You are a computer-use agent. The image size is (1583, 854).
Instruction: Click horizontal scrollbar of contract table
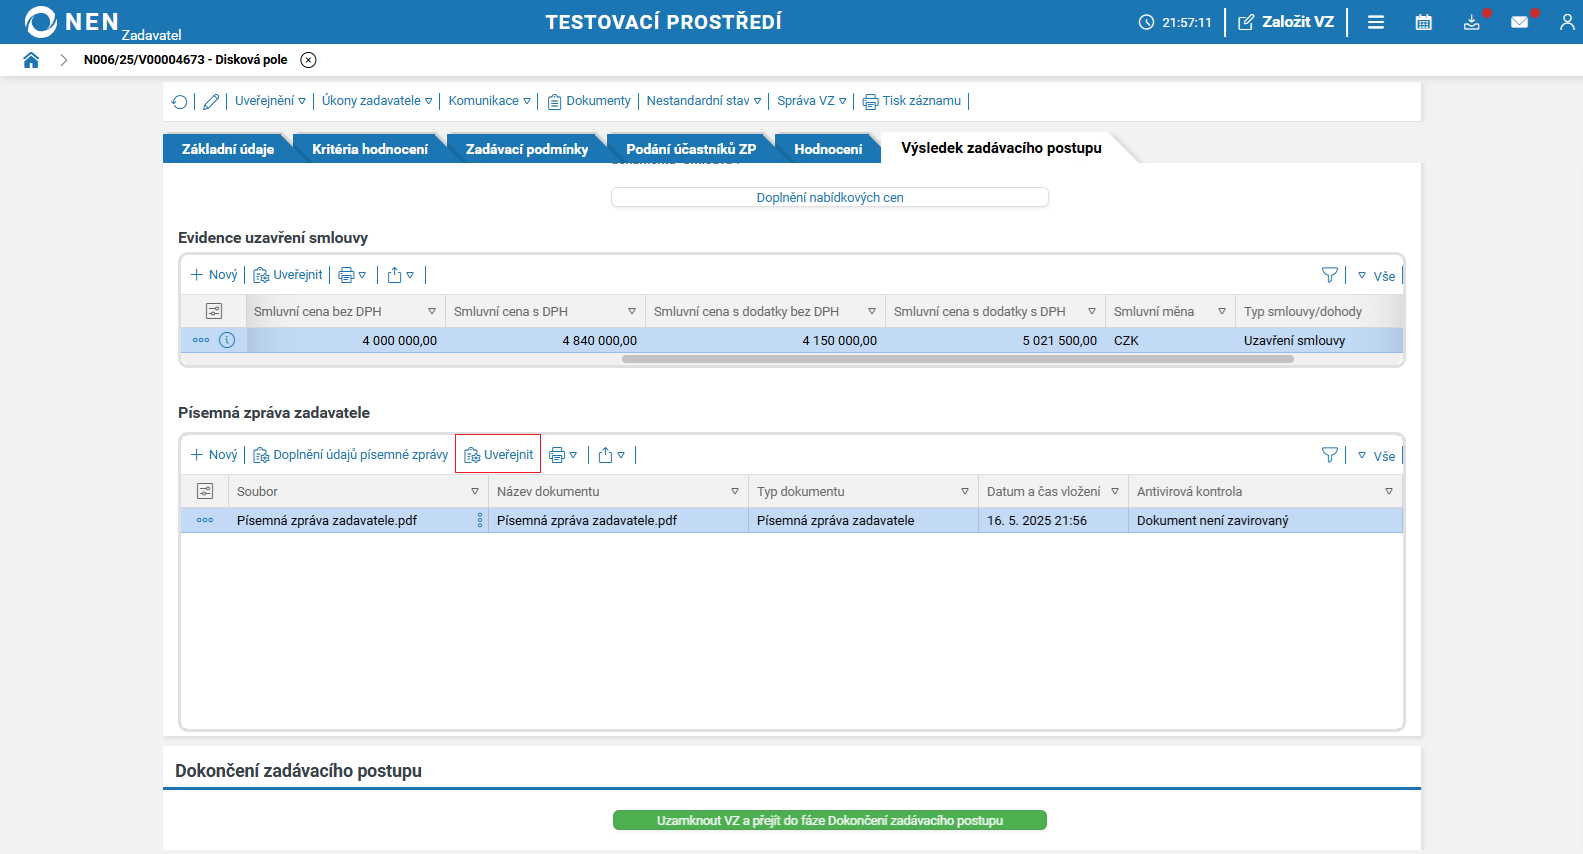(957, 359)
